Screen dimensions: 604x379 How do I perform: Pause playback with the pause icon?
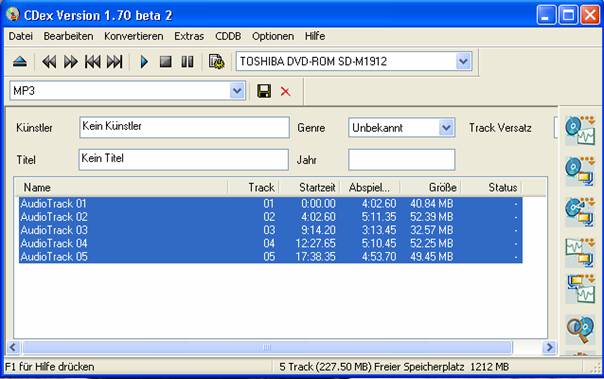point(188,62)
